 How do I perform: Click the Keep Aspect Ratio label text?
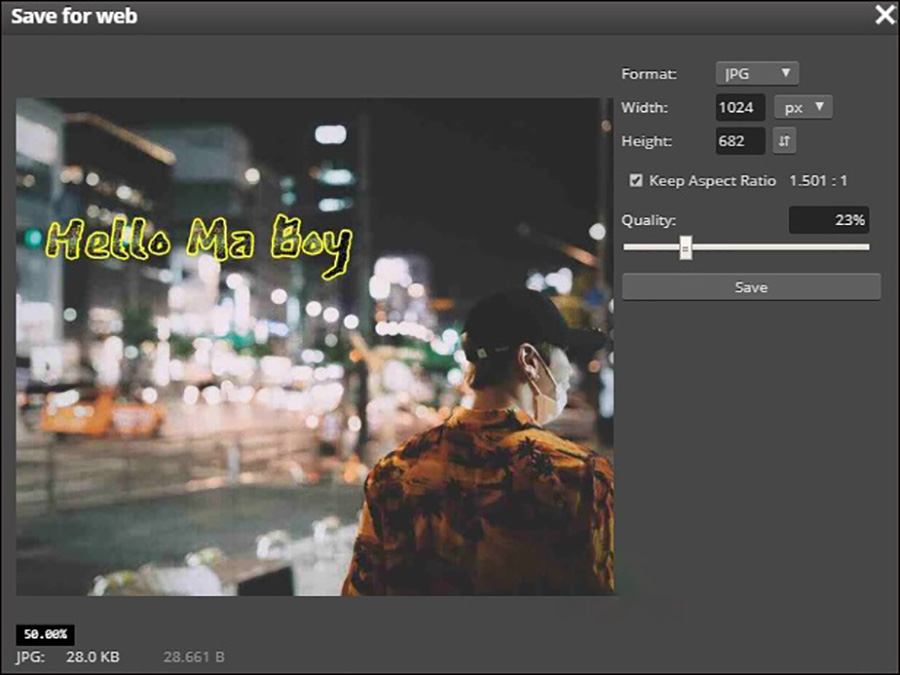(712, 181)
